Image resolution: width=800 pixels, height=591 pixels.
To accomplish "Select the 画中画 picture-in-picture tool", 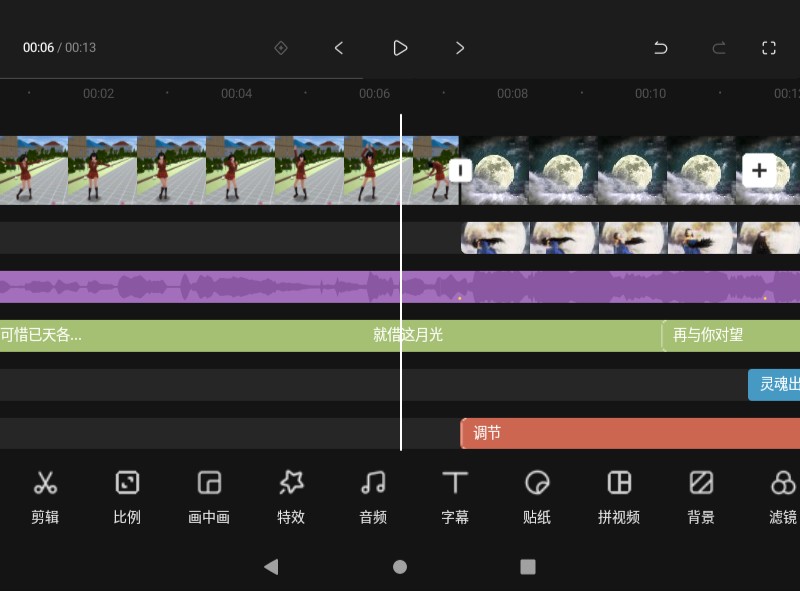I will tap(209, 497).
